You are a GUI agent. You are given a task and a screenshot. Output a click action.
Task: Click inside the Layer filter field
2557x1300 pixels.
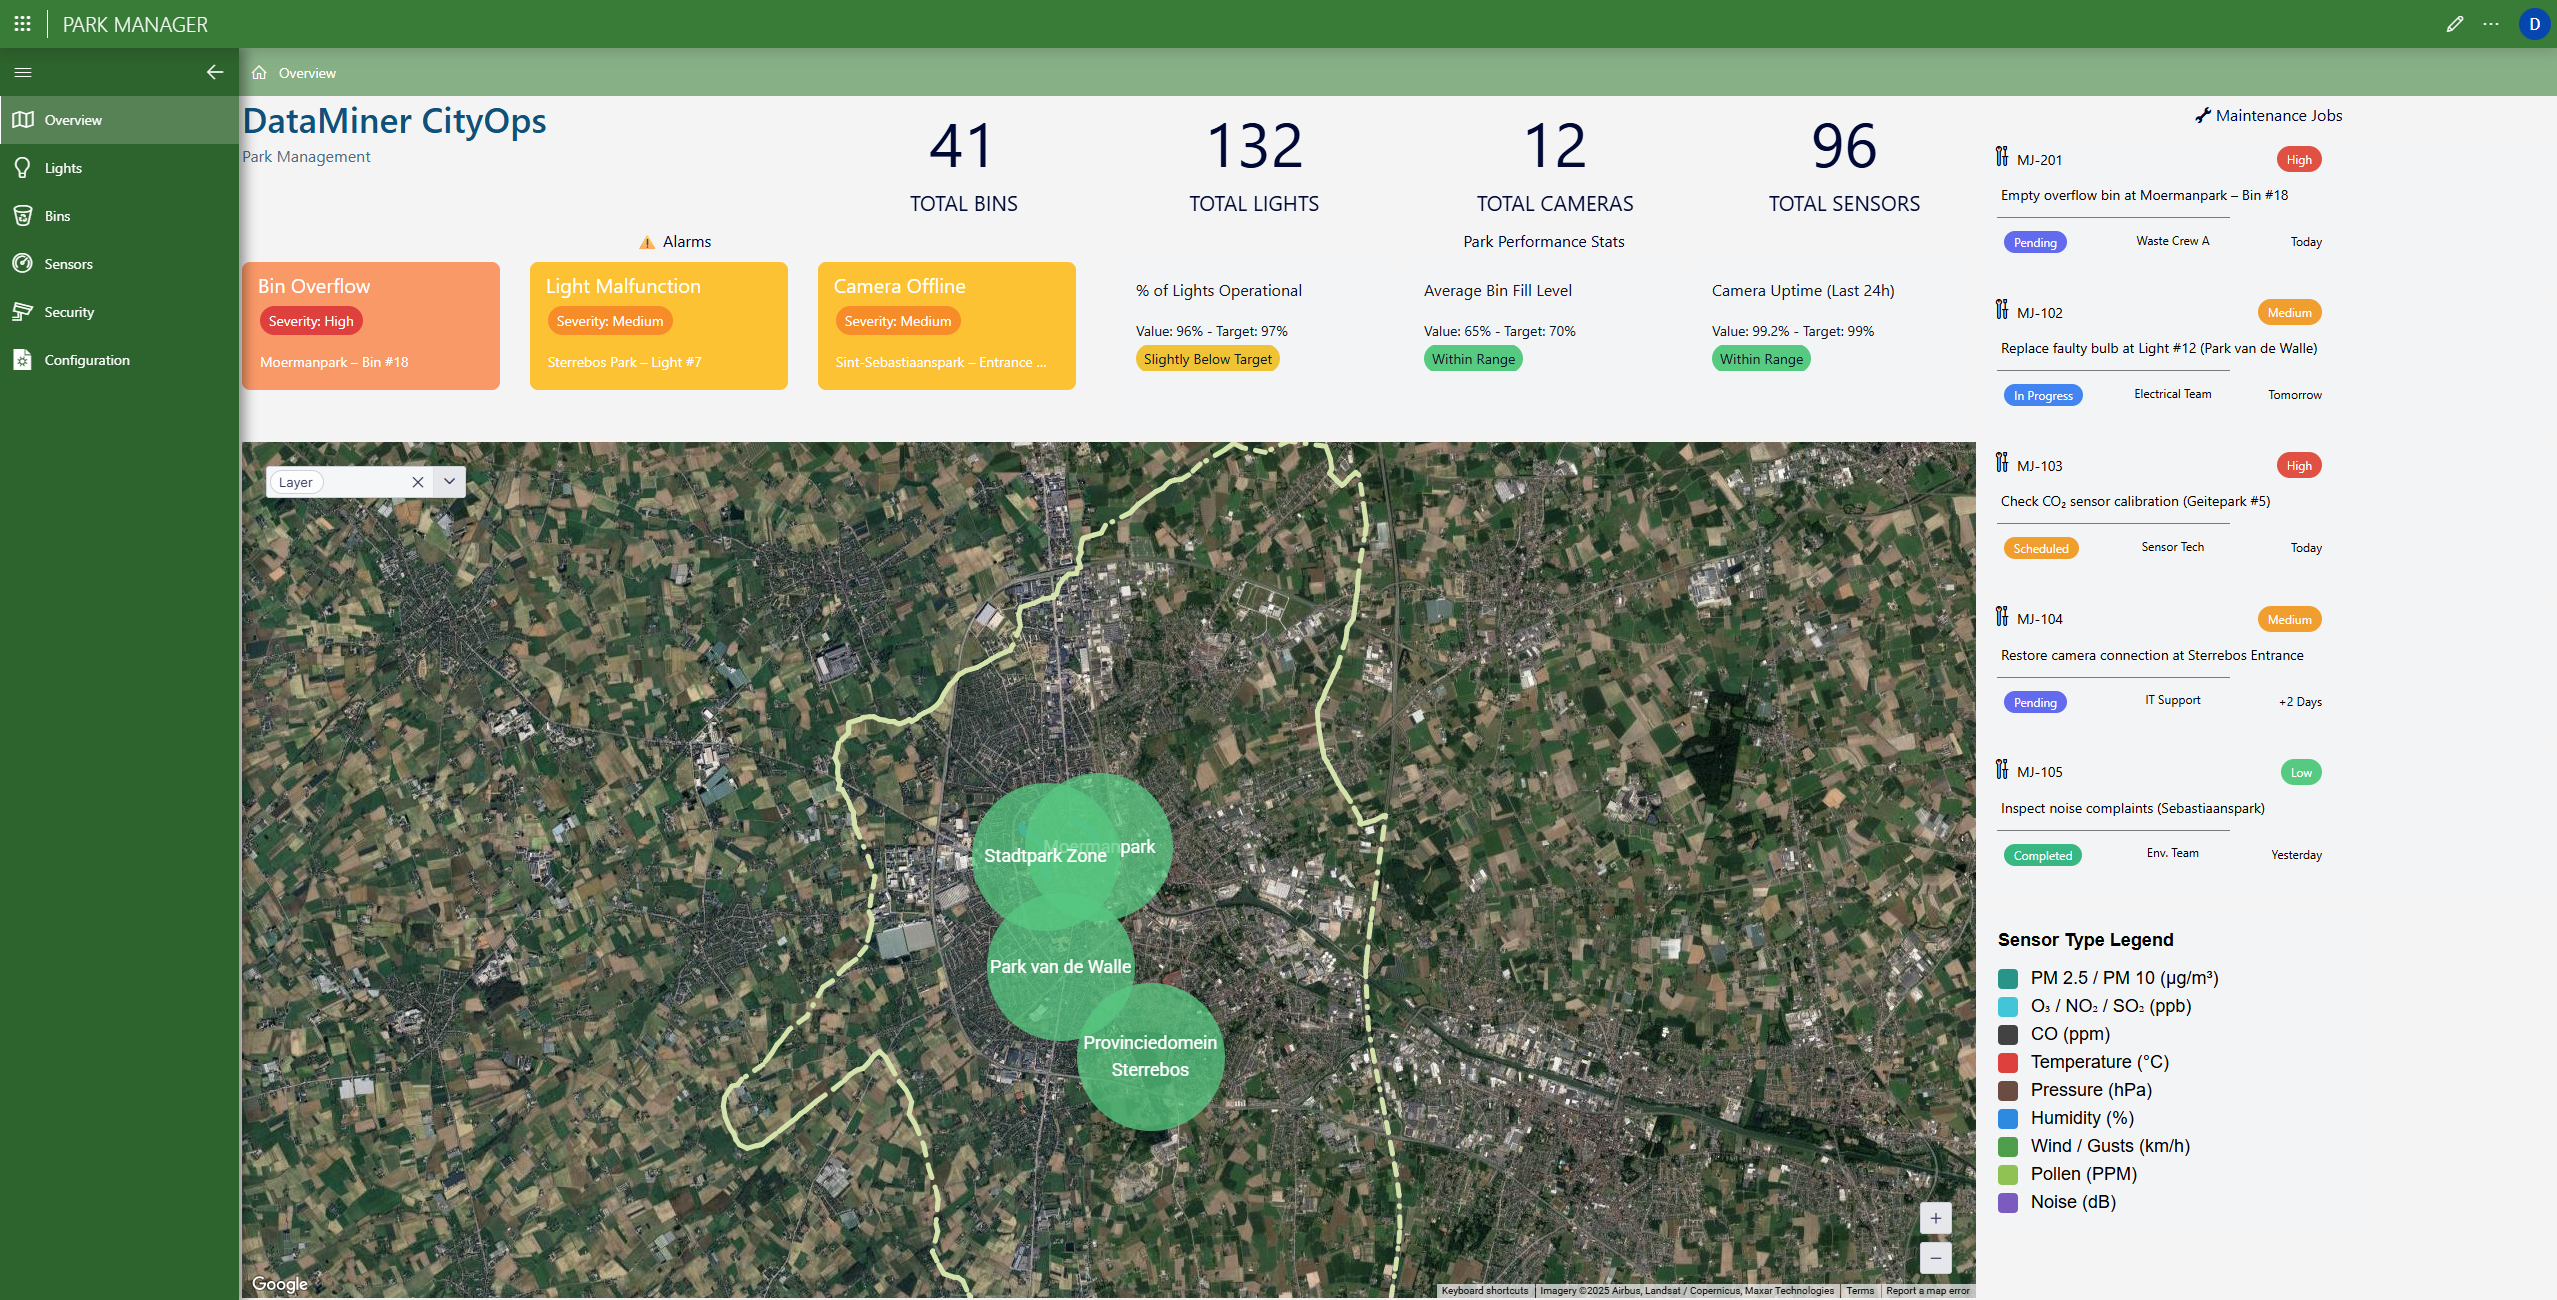tap(364, 482)
